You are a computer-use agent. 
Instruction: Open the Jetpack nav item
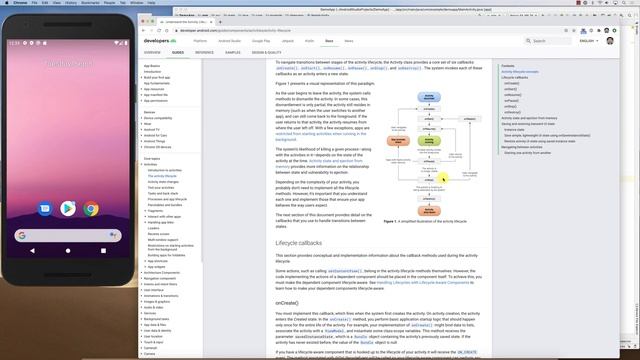coord(287,41)
